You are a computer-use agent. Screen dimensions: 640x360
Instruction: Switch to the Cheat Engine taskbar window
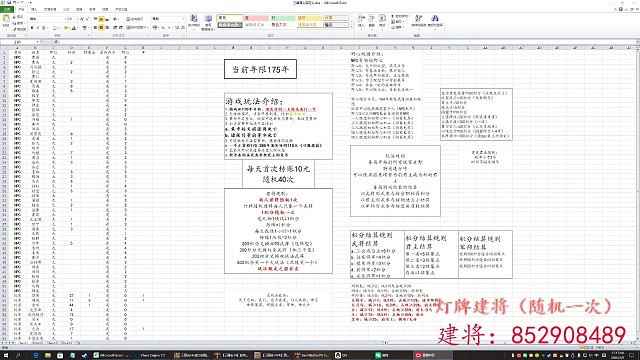point(150,356)
